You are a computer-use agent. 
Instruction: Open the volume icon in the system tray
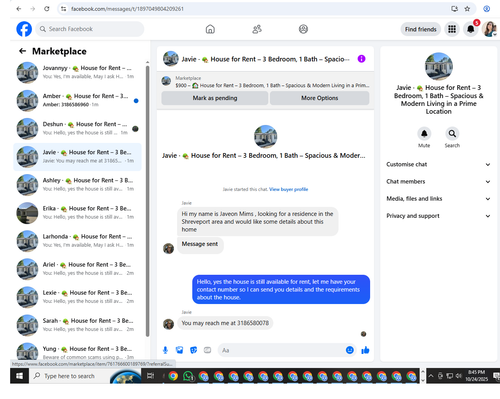[459, 376]
